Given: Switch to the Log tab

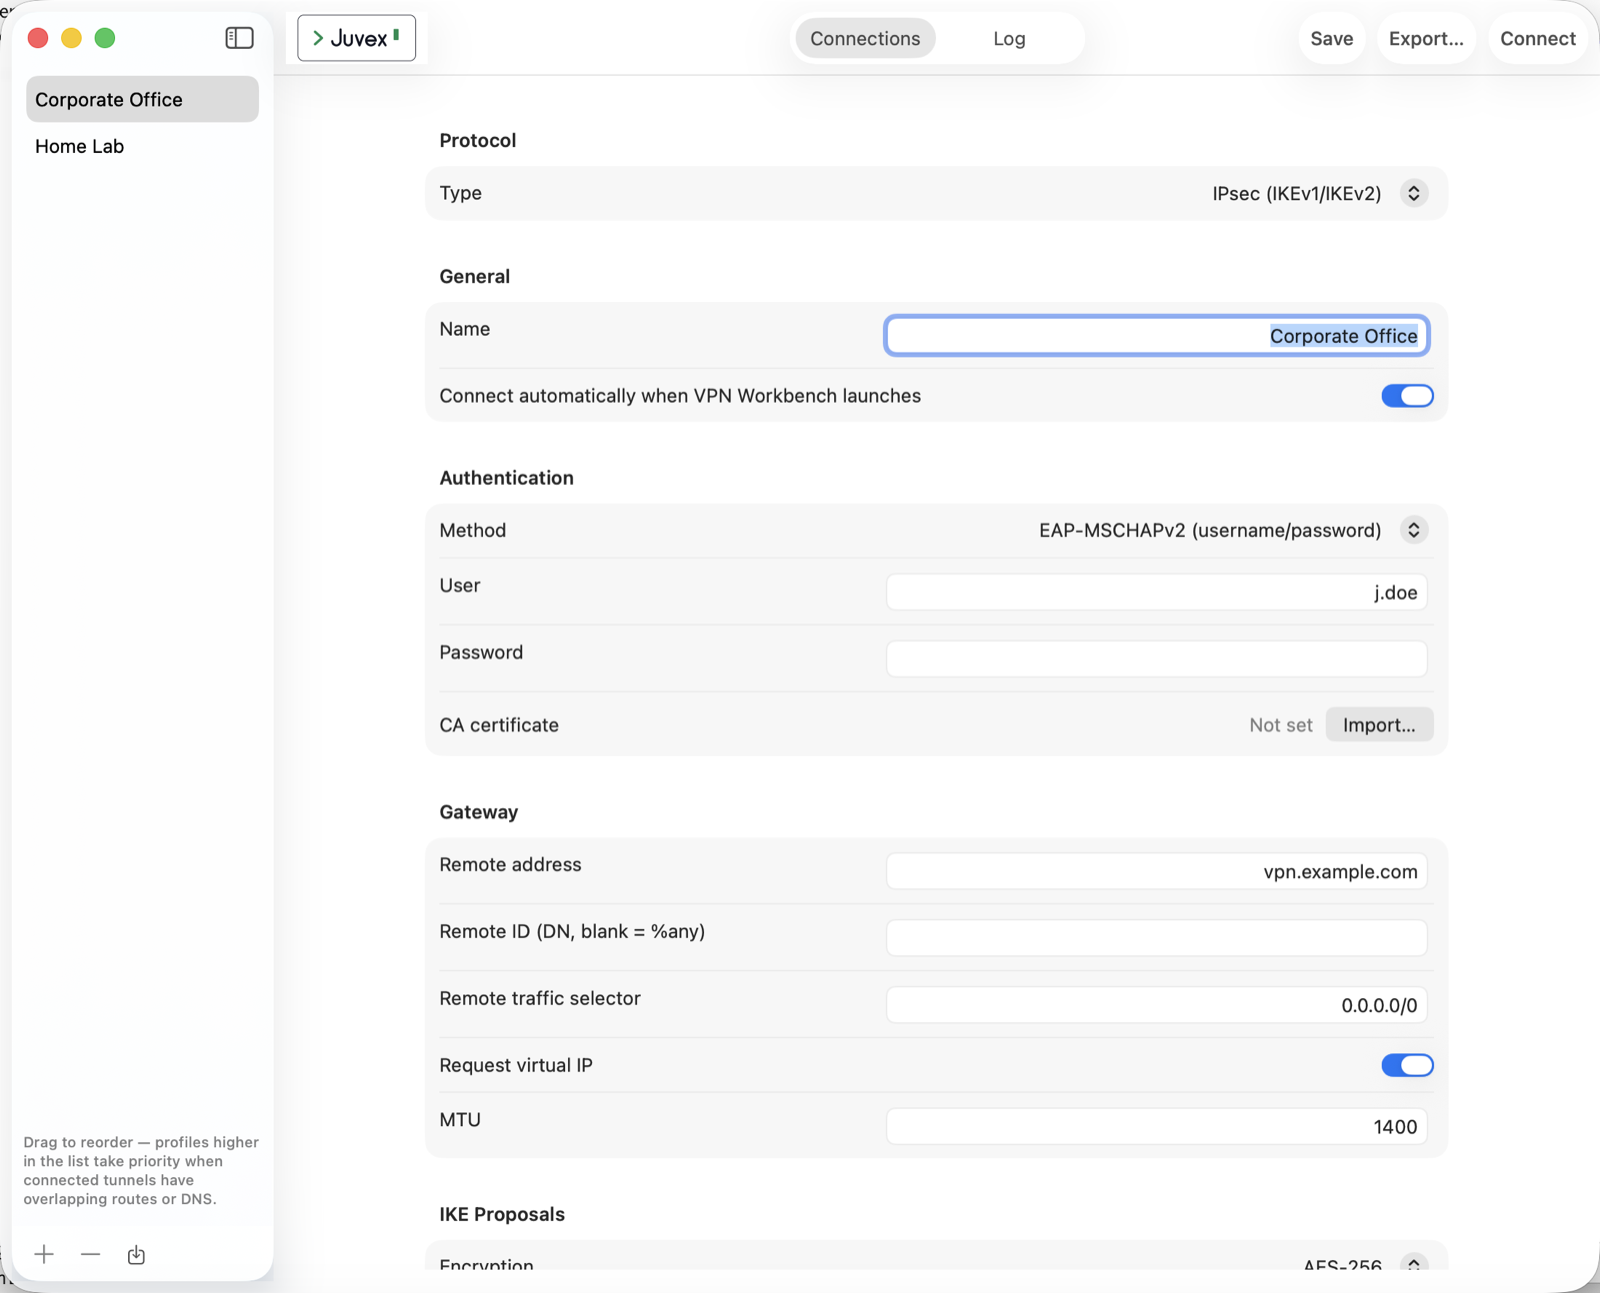Looking at the screenshot, I should coord(1009,38).
